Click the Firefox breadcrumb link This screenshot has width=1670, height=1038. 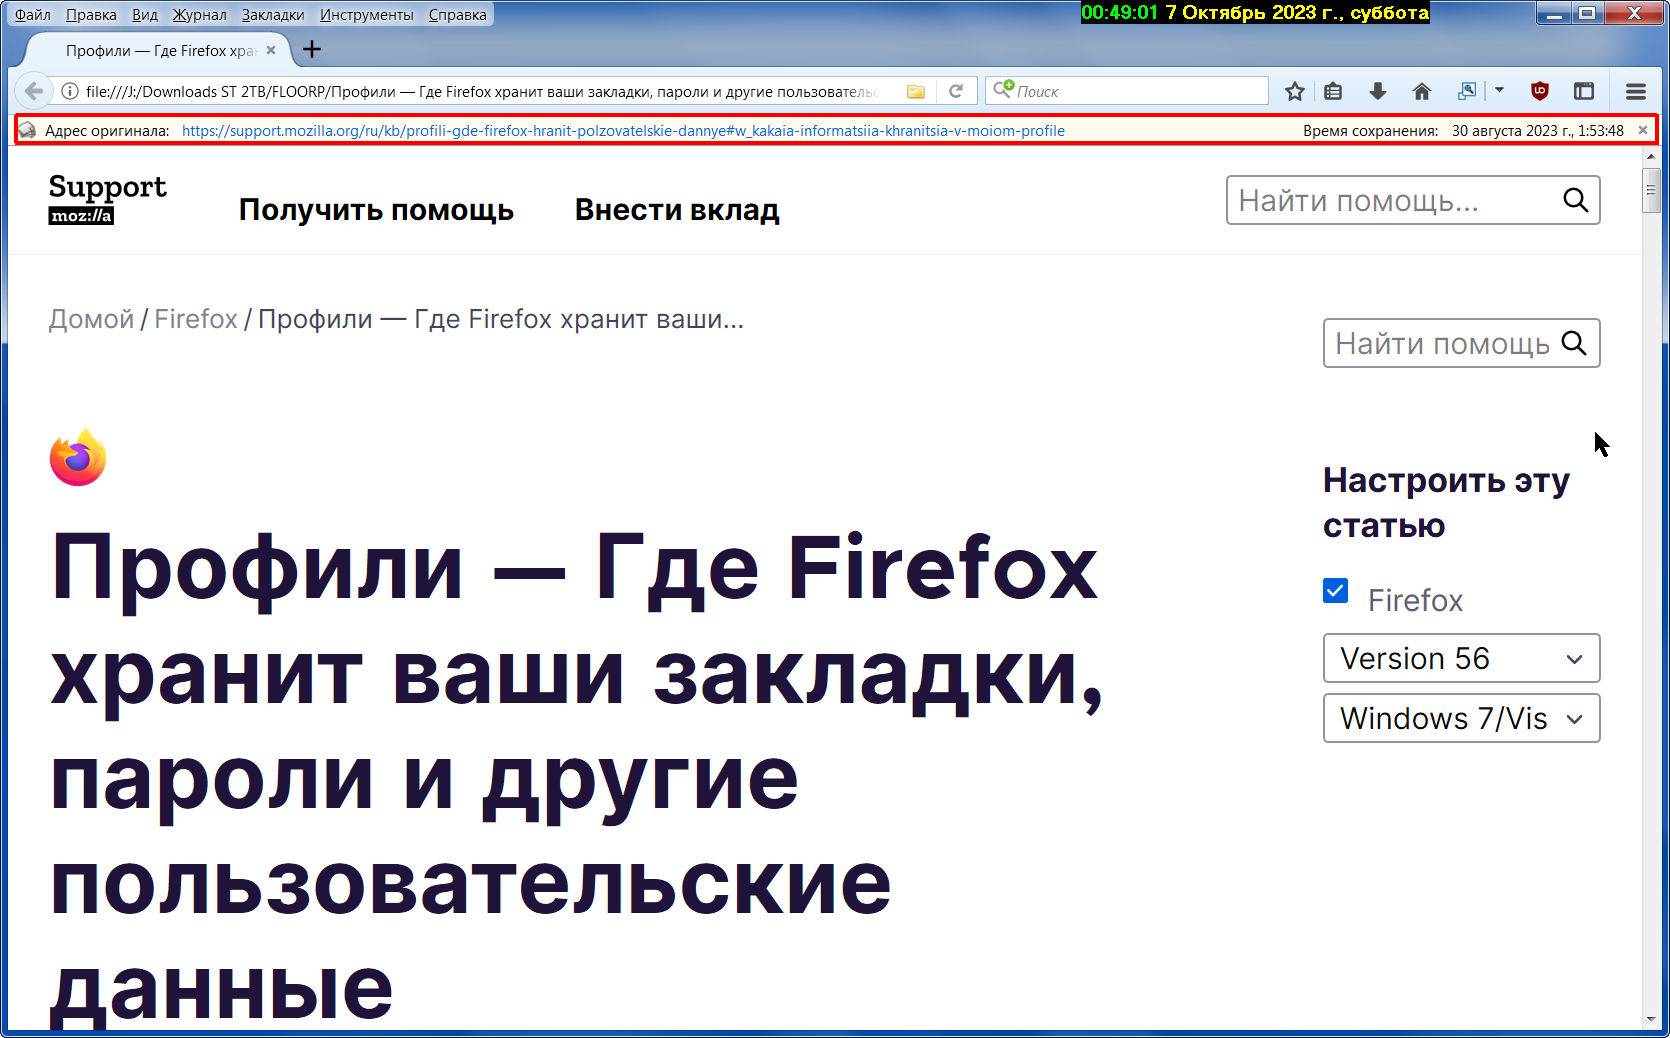(196, 319)
